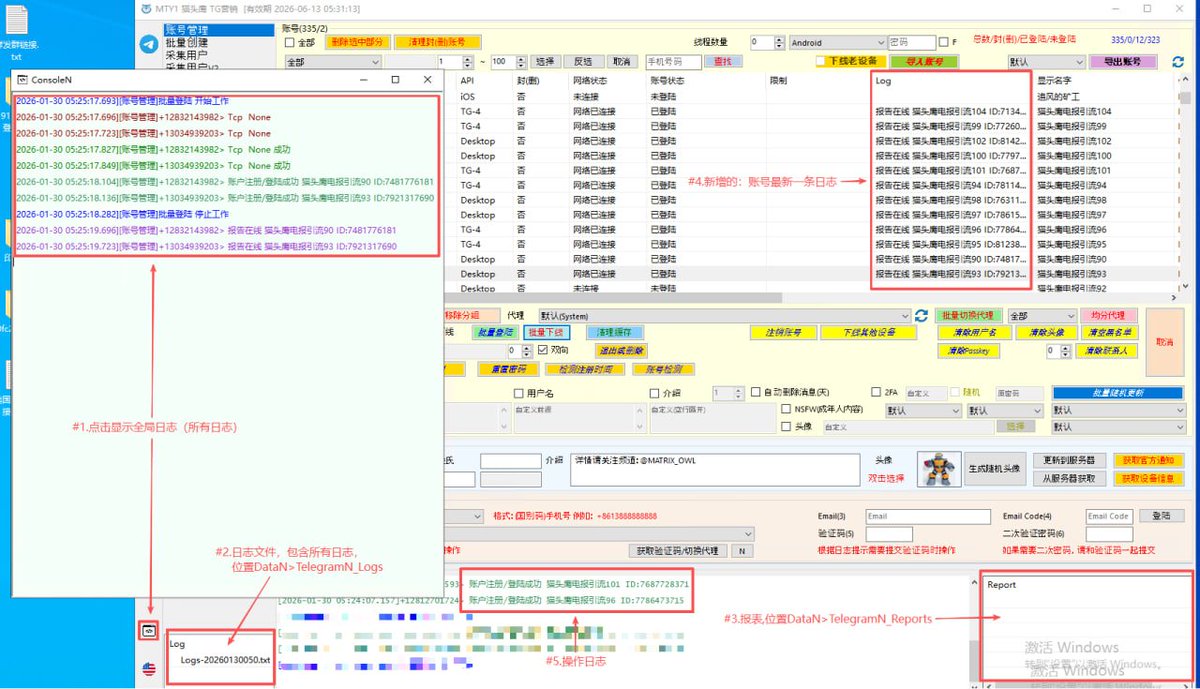Image resolution: width=1200 pixels, height=689 pixels.
Task: Click the US flag language icon
Action: (x=149, y=669)
